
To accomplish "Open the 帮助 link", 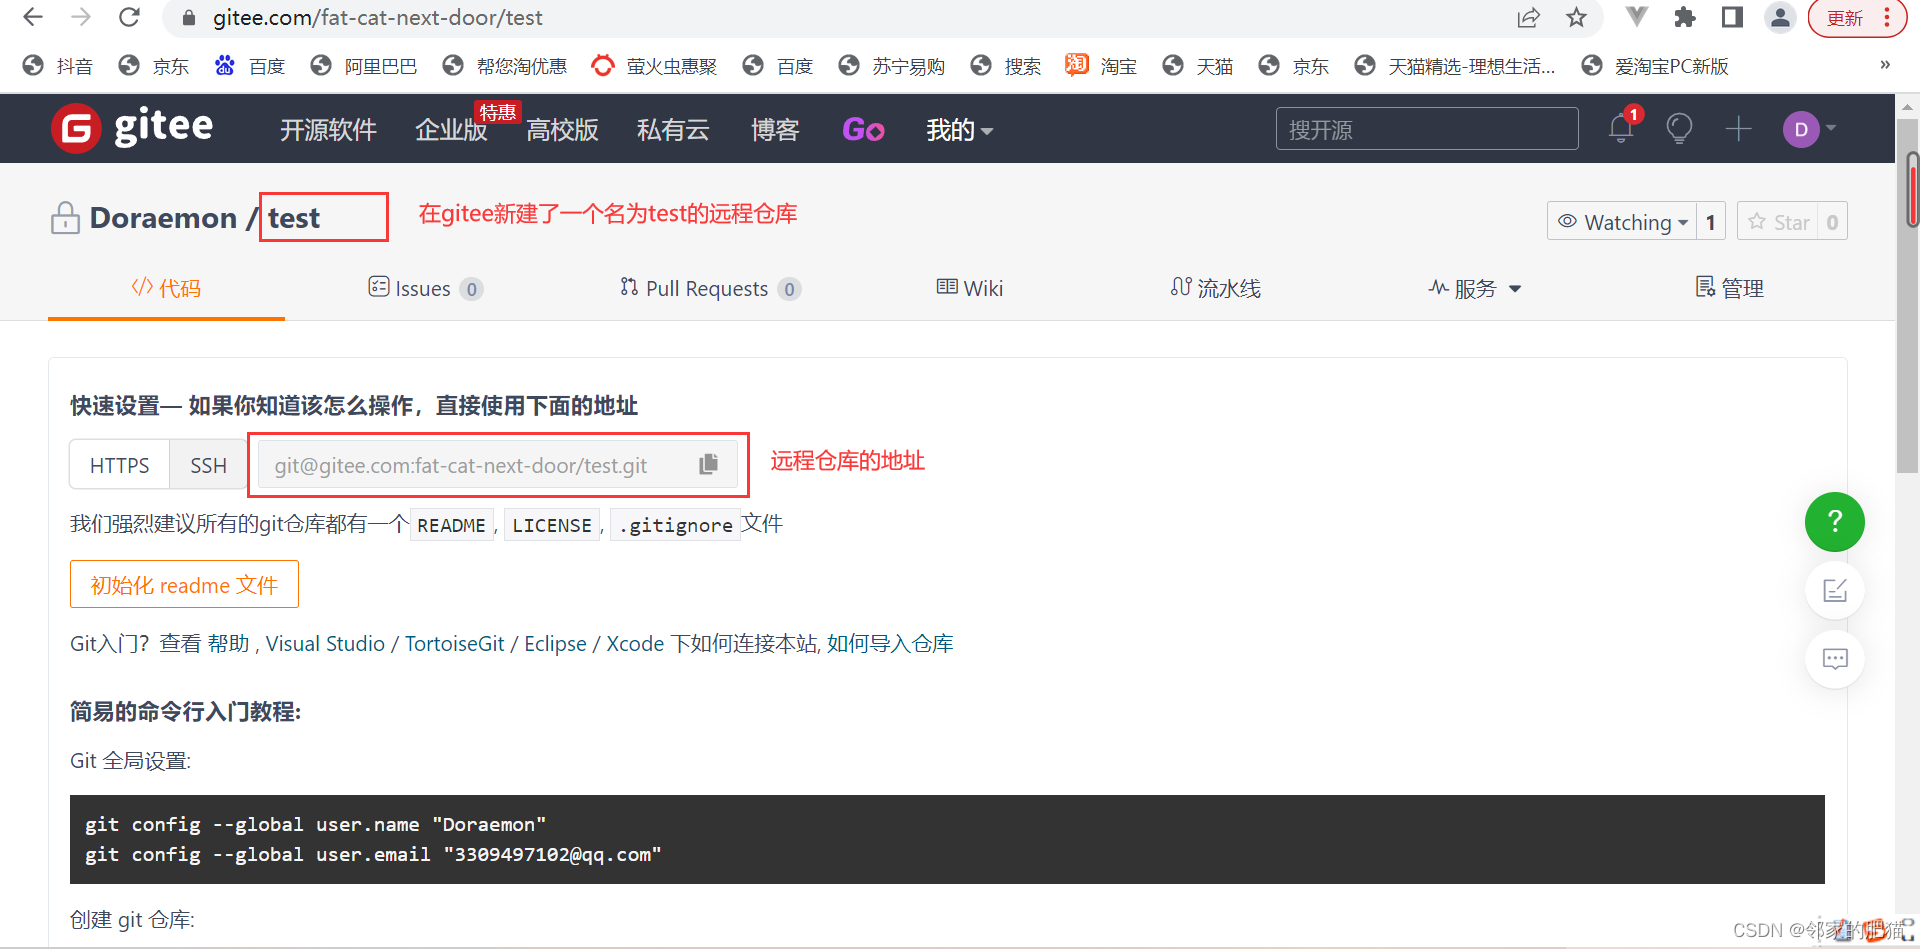I will pos(228,643).
